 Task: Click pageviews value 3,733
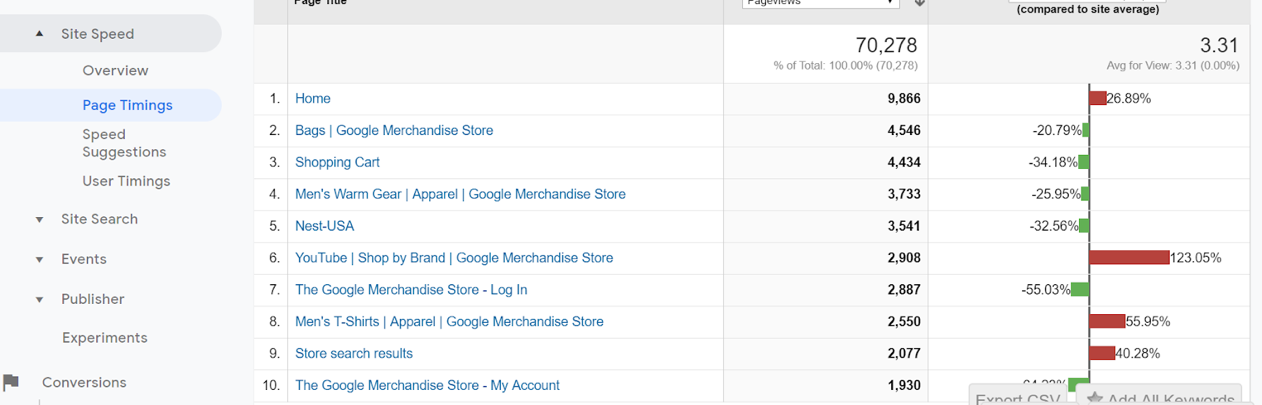(904, 194)
